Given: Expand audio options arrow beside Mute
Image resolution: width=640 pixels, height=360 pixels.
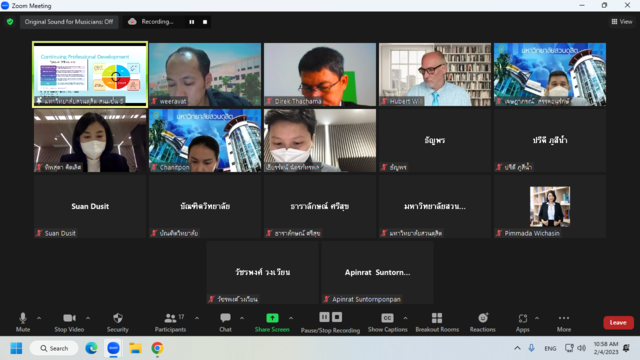Looking at the screenshot, I should tap(39, 318).
